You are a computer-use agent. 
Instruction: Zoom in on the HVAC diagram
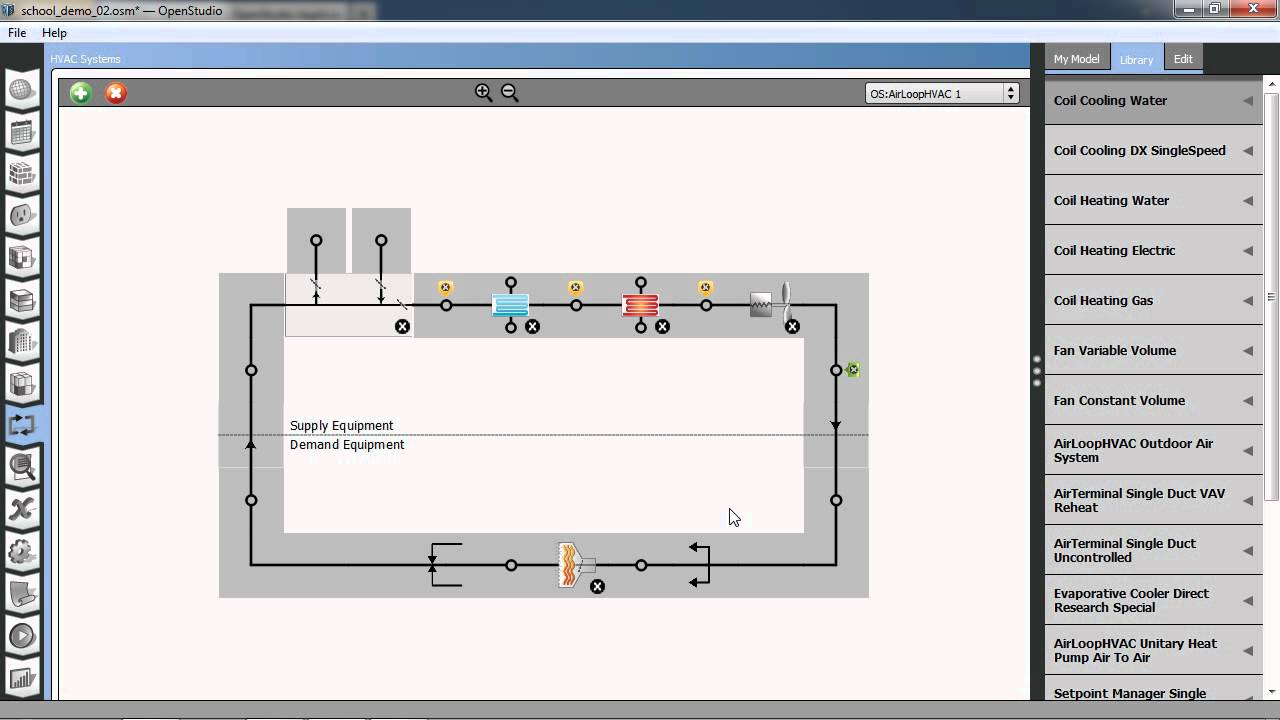click(x=484, y=93)
